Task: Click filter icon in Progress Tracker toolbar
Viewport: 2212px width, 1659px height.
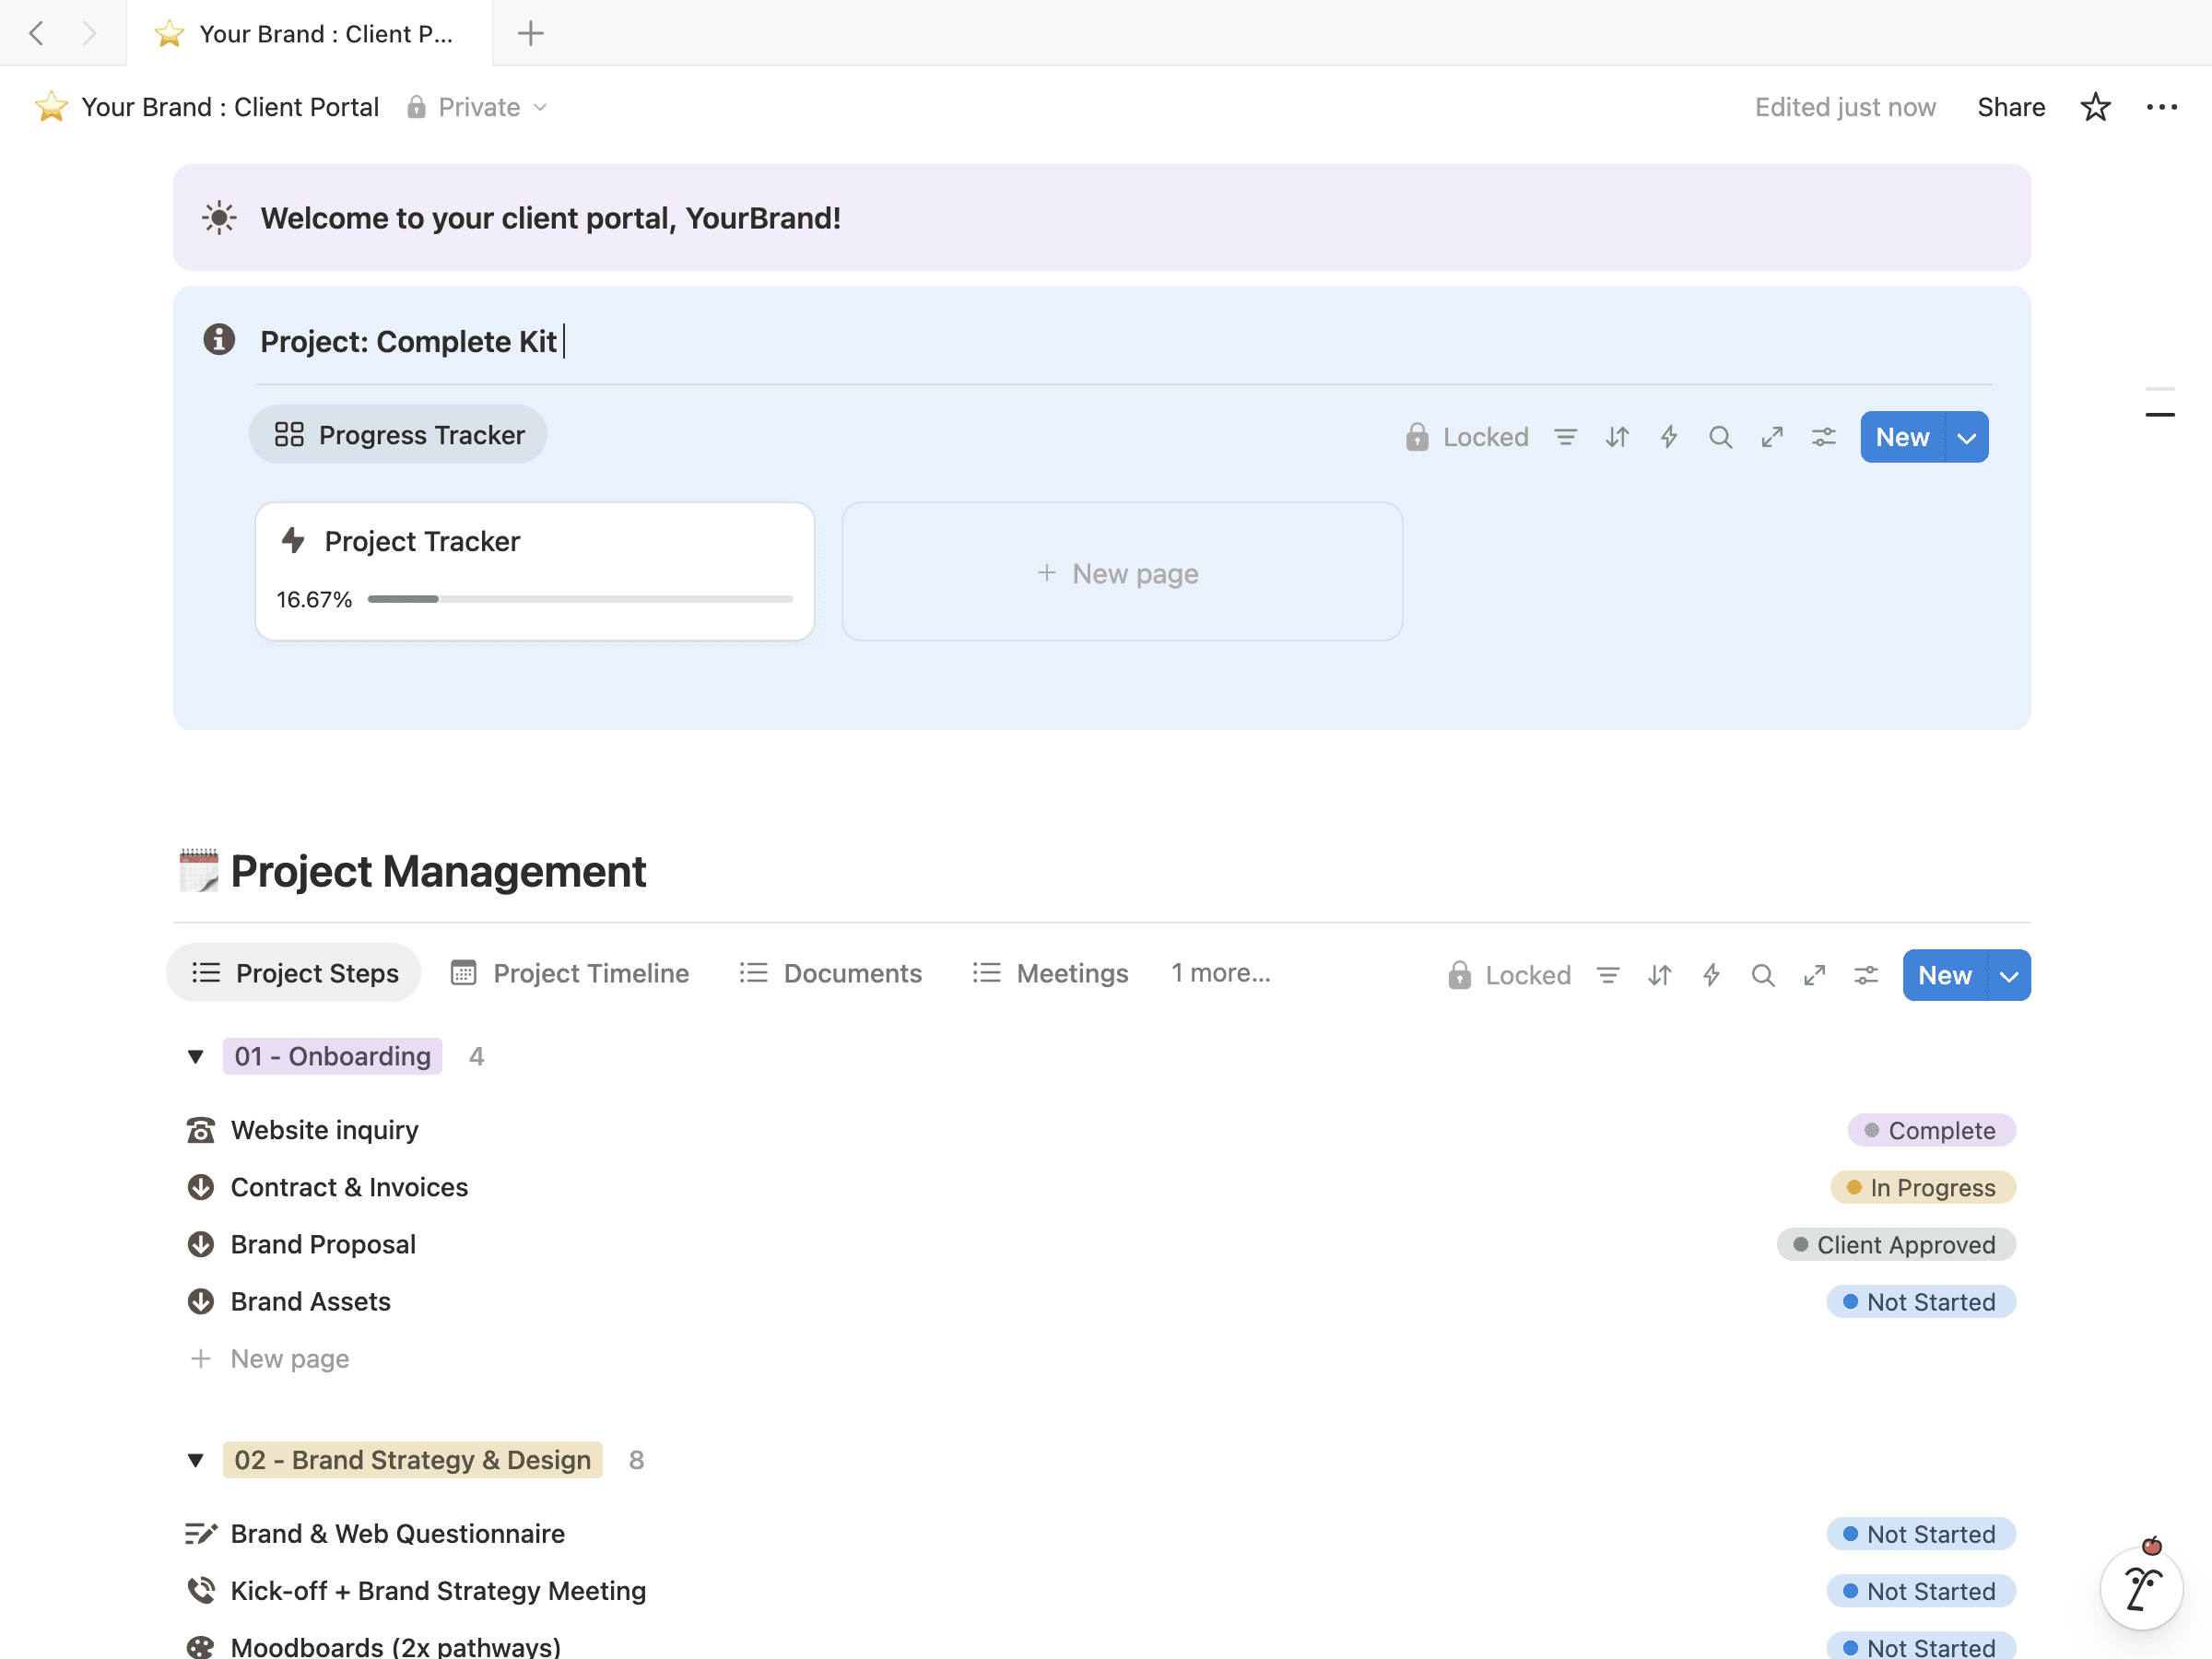Action: (1565, 437)
